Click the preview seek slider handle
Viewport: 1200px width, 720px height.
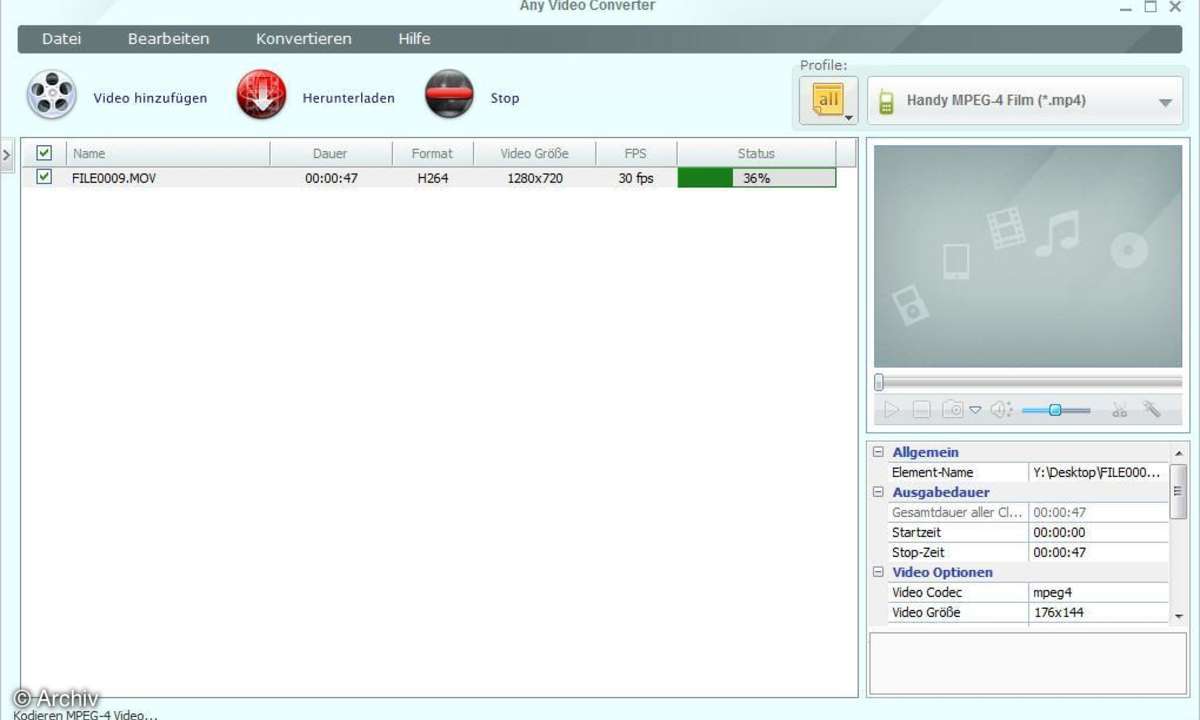(x=879, y=382)
